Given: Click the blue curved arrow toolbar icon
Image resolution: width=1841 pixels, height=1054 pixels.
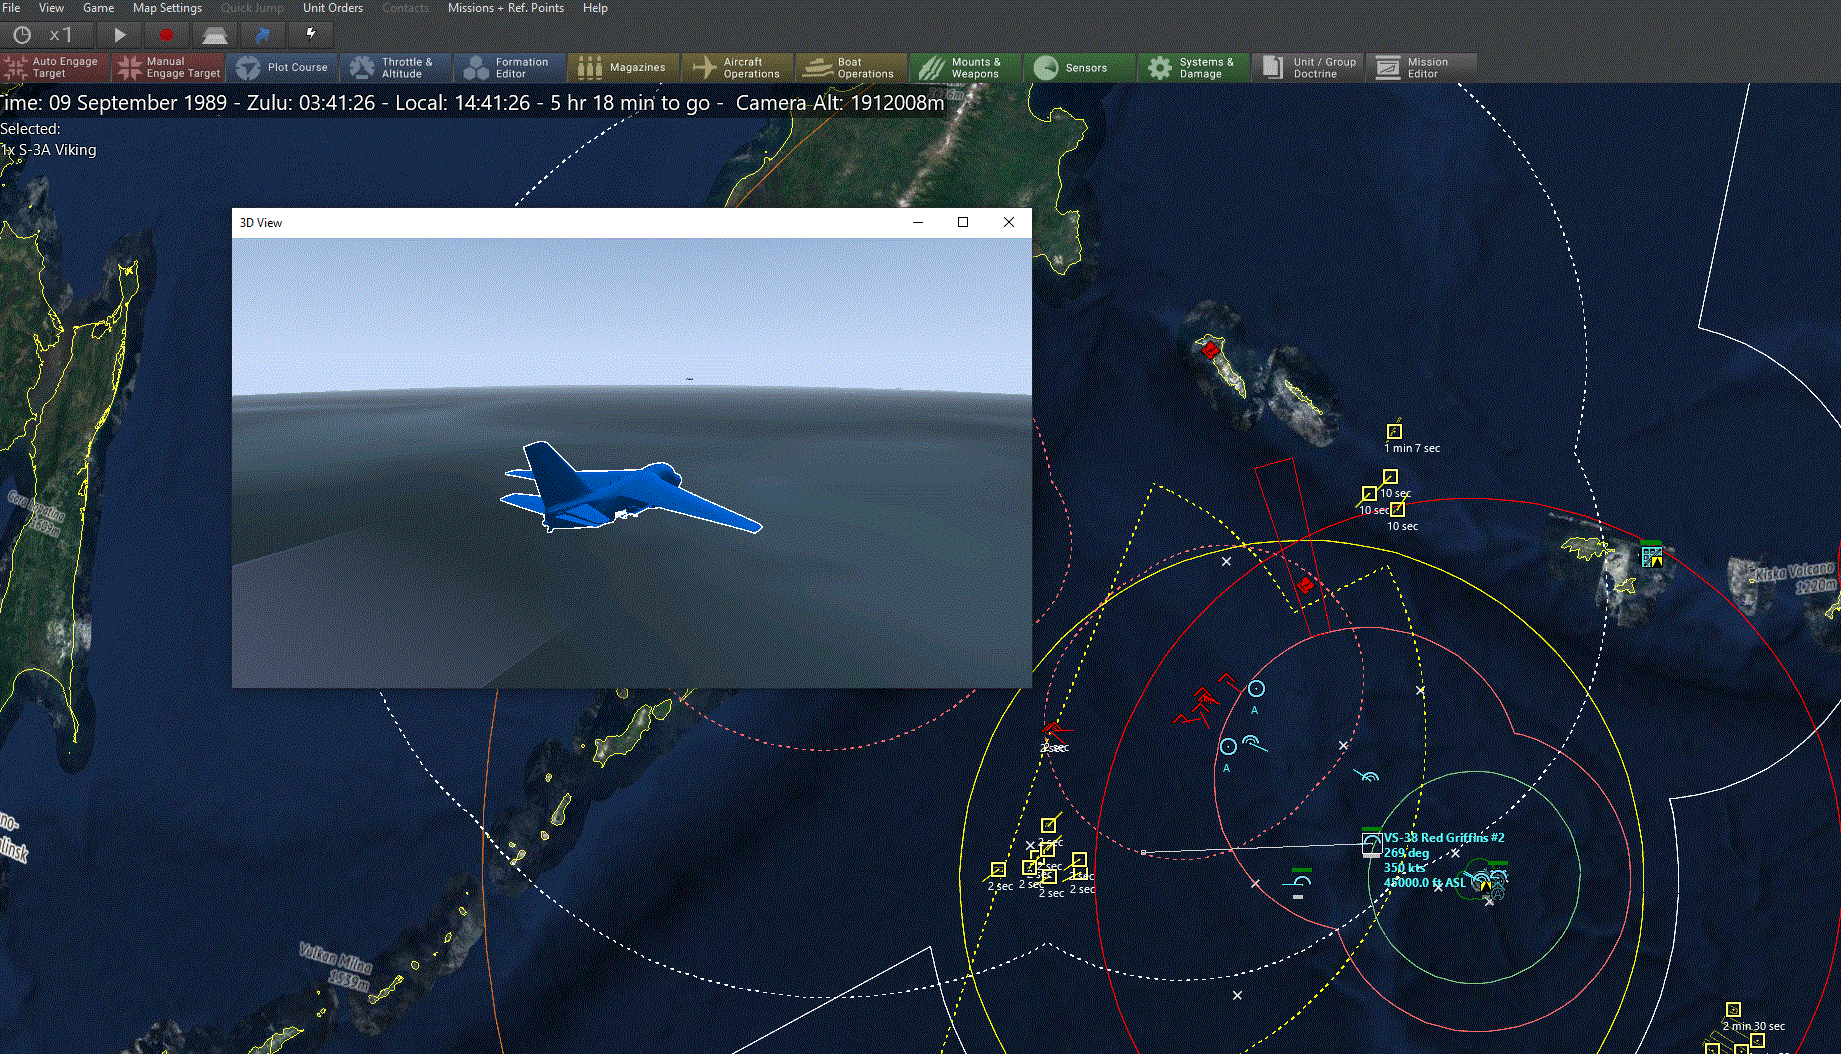Looking at the screenshot, I should [x=262, y=35].
